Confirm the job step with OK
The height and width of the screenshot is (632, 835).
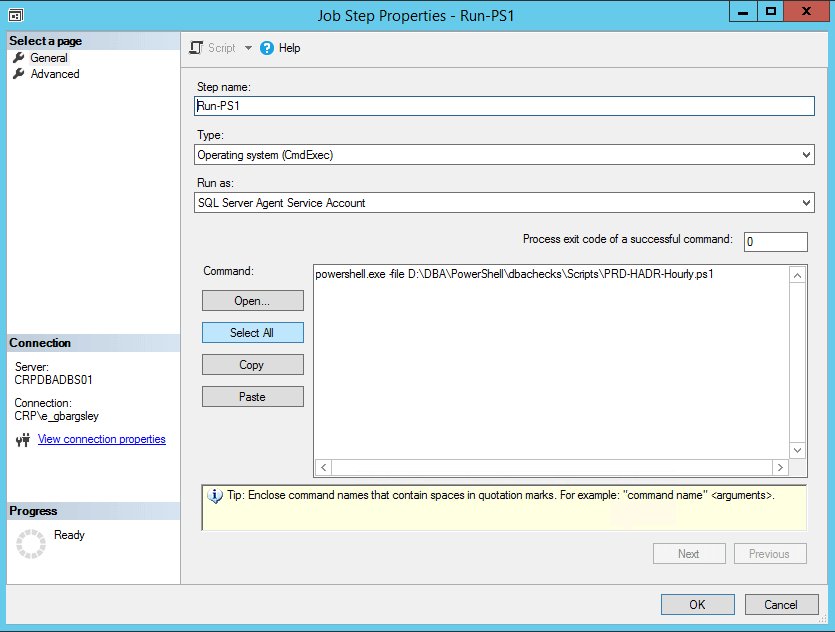[697, 604]
